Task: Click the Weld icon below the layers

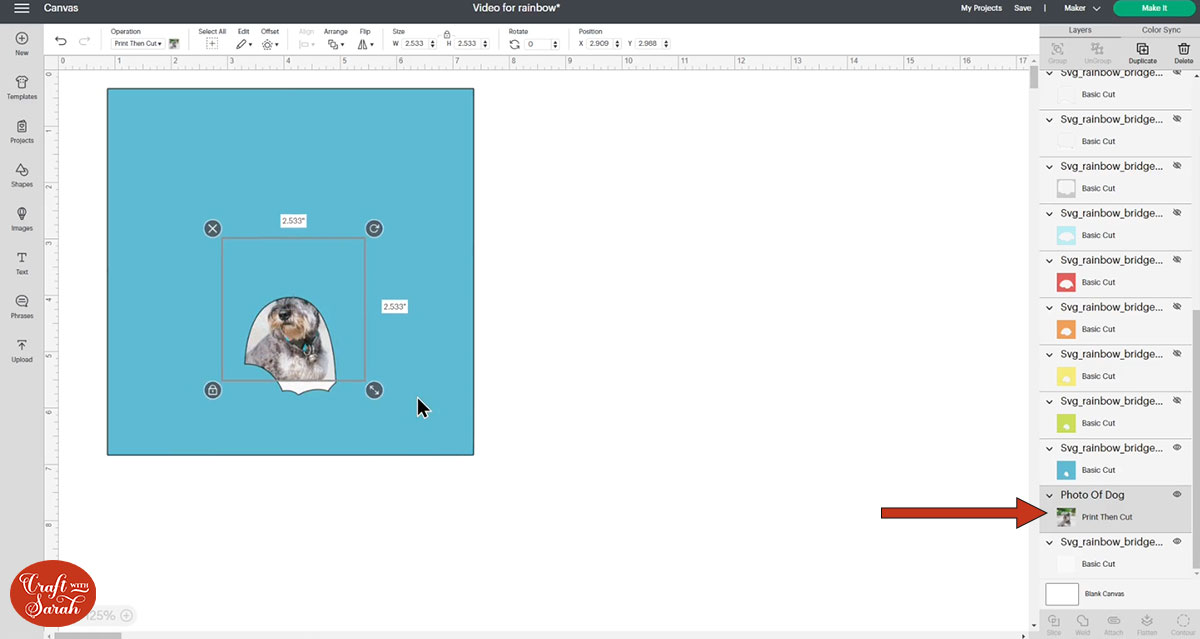Action: [x=1083, y=622]
